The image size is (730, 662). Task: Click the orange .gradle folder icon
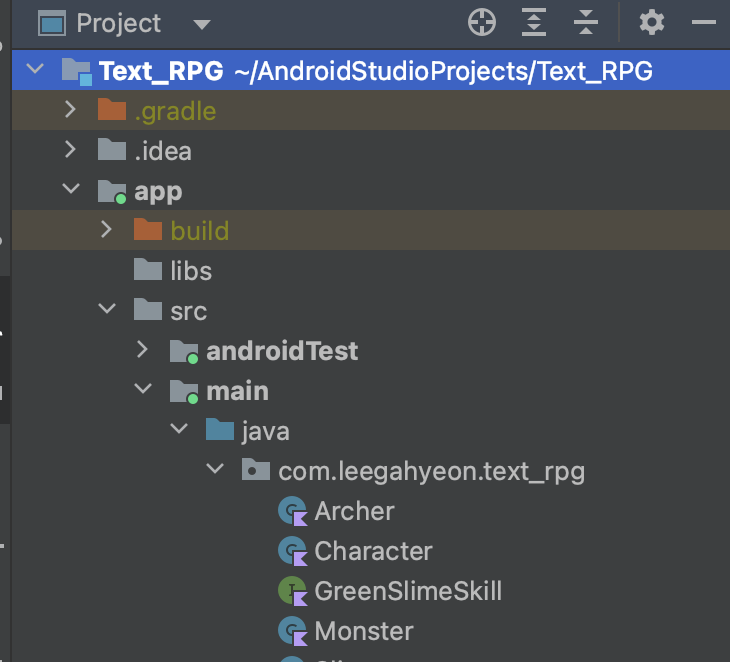click(x=112, y=110)
